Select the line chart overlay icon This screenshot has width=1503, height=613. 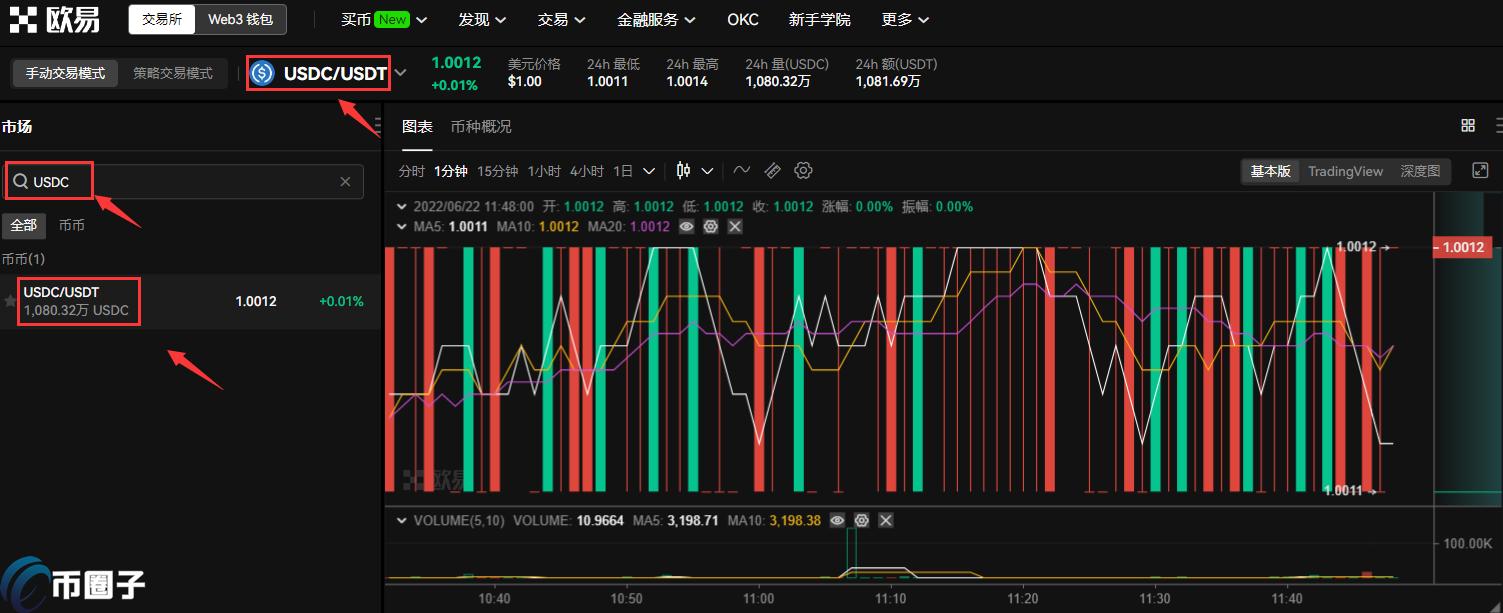pos(741,170)
